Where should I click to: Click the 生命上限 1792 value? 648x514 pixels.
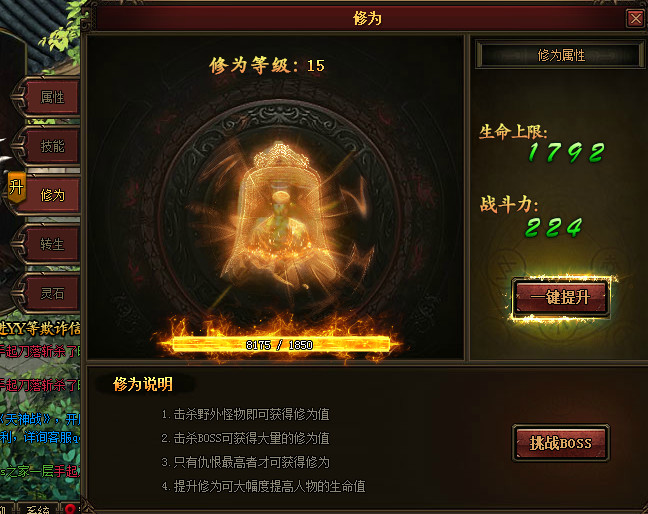(x=567, y=152)
